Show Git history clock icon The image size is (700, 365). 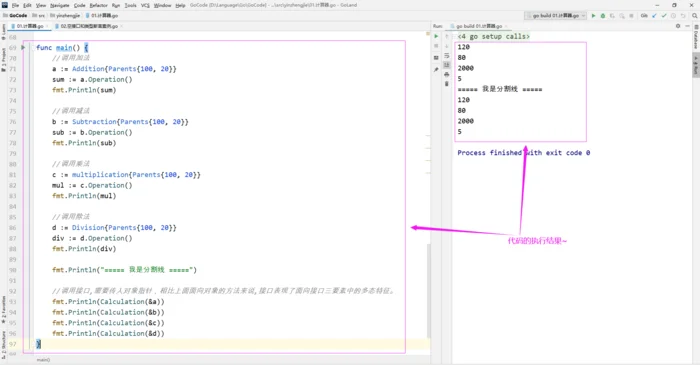click(673, 16)
